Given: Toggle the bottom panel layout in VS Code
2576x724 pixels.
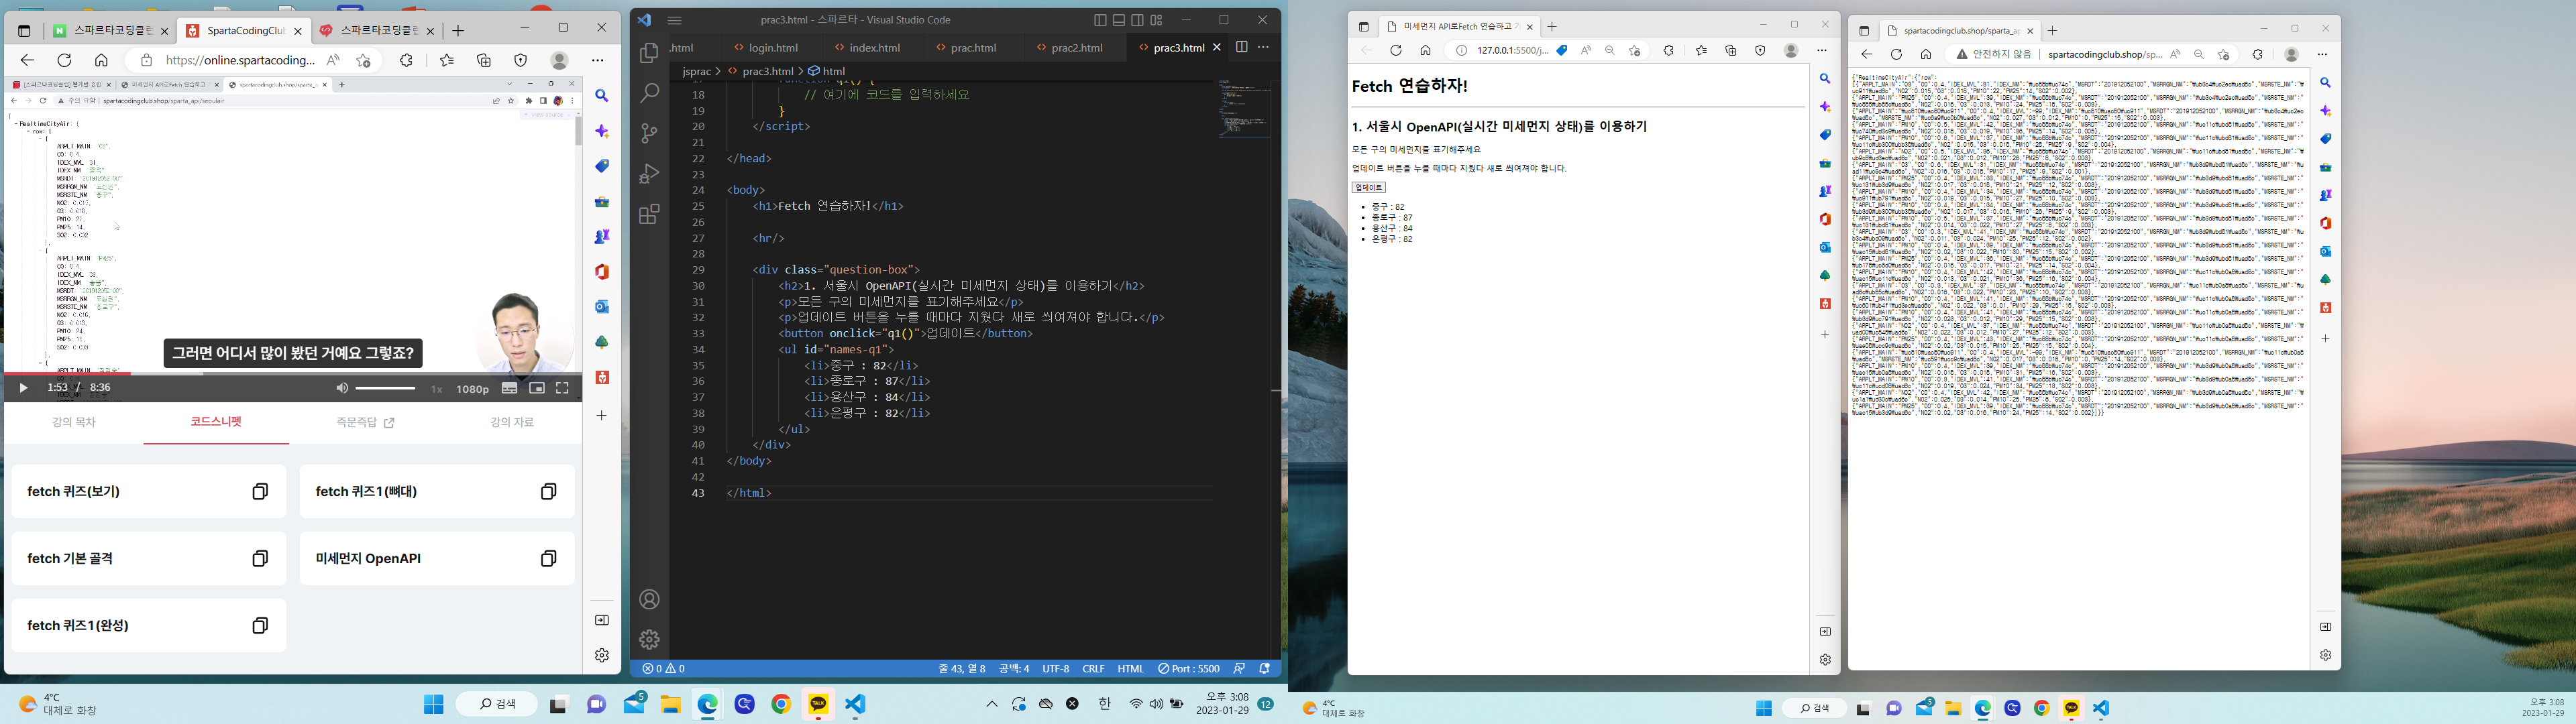Looking at the screenshot, I should (1119, 20).
